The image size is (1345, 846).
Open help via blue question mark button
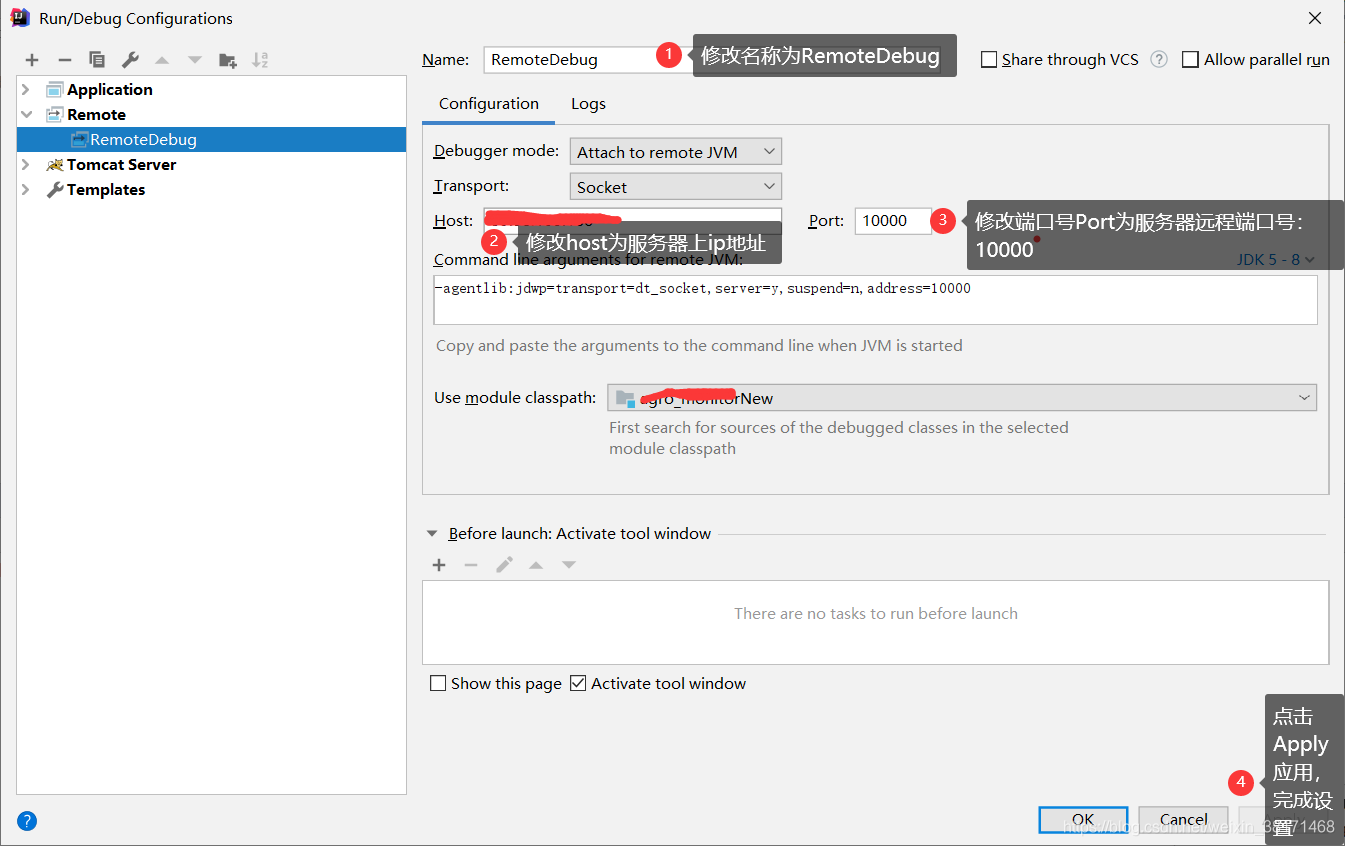point(27,821)
